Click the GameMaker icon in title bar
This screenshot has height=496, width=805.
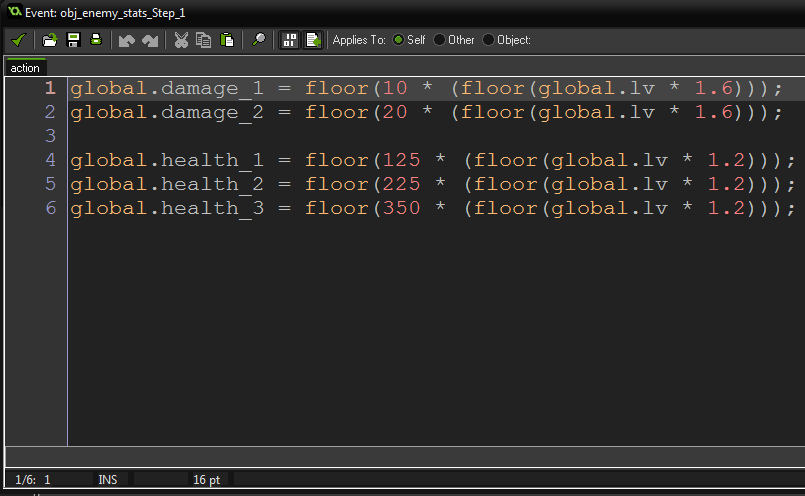[x=14, y=11]
